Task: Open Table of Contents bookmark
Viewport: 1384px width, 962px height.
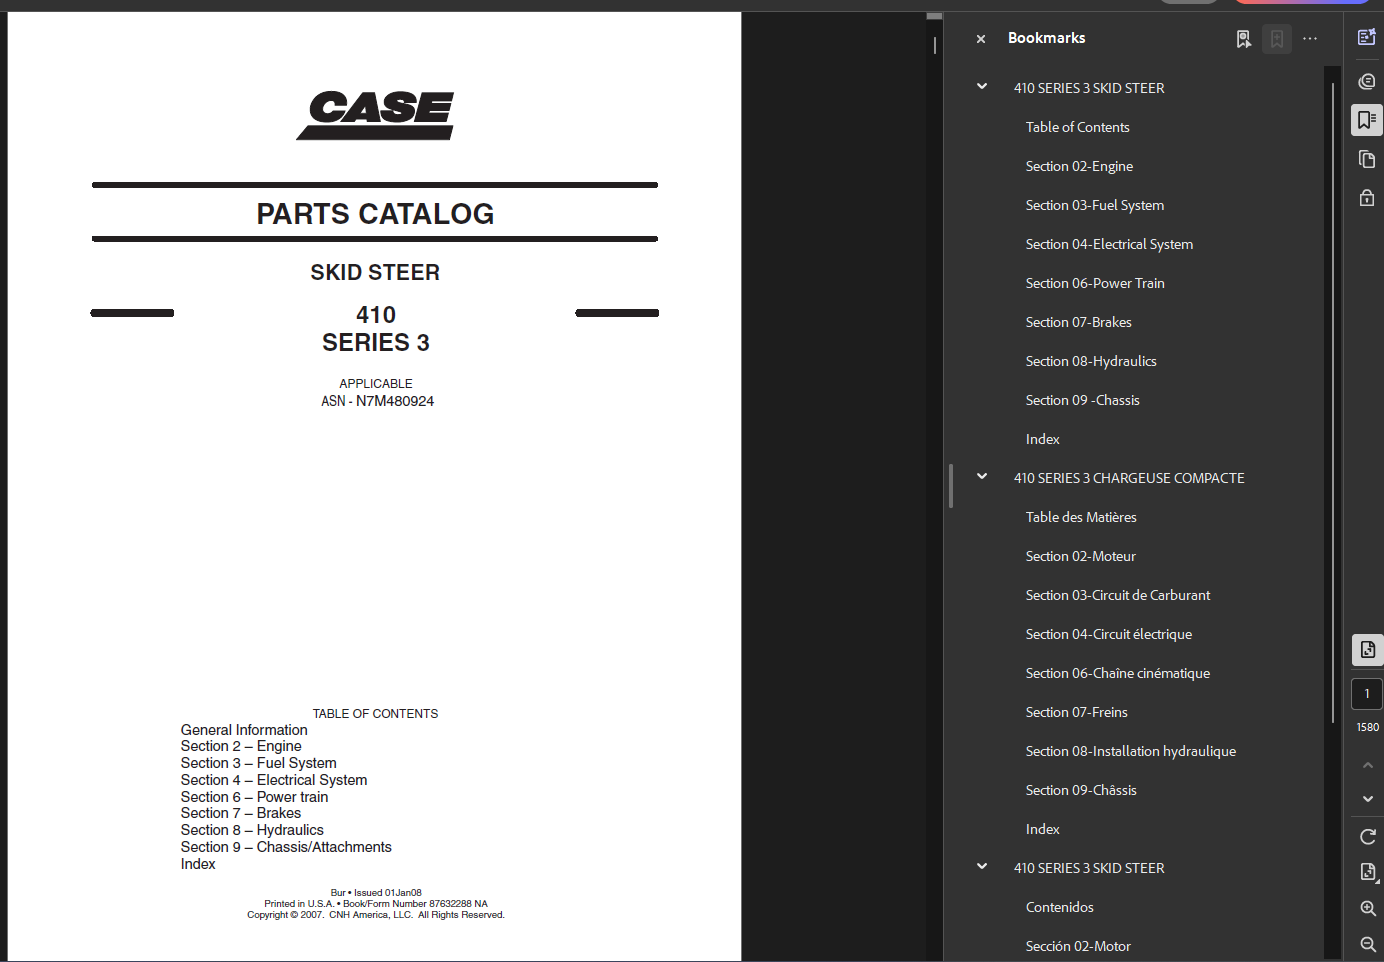Action: tap(1077, 127)
